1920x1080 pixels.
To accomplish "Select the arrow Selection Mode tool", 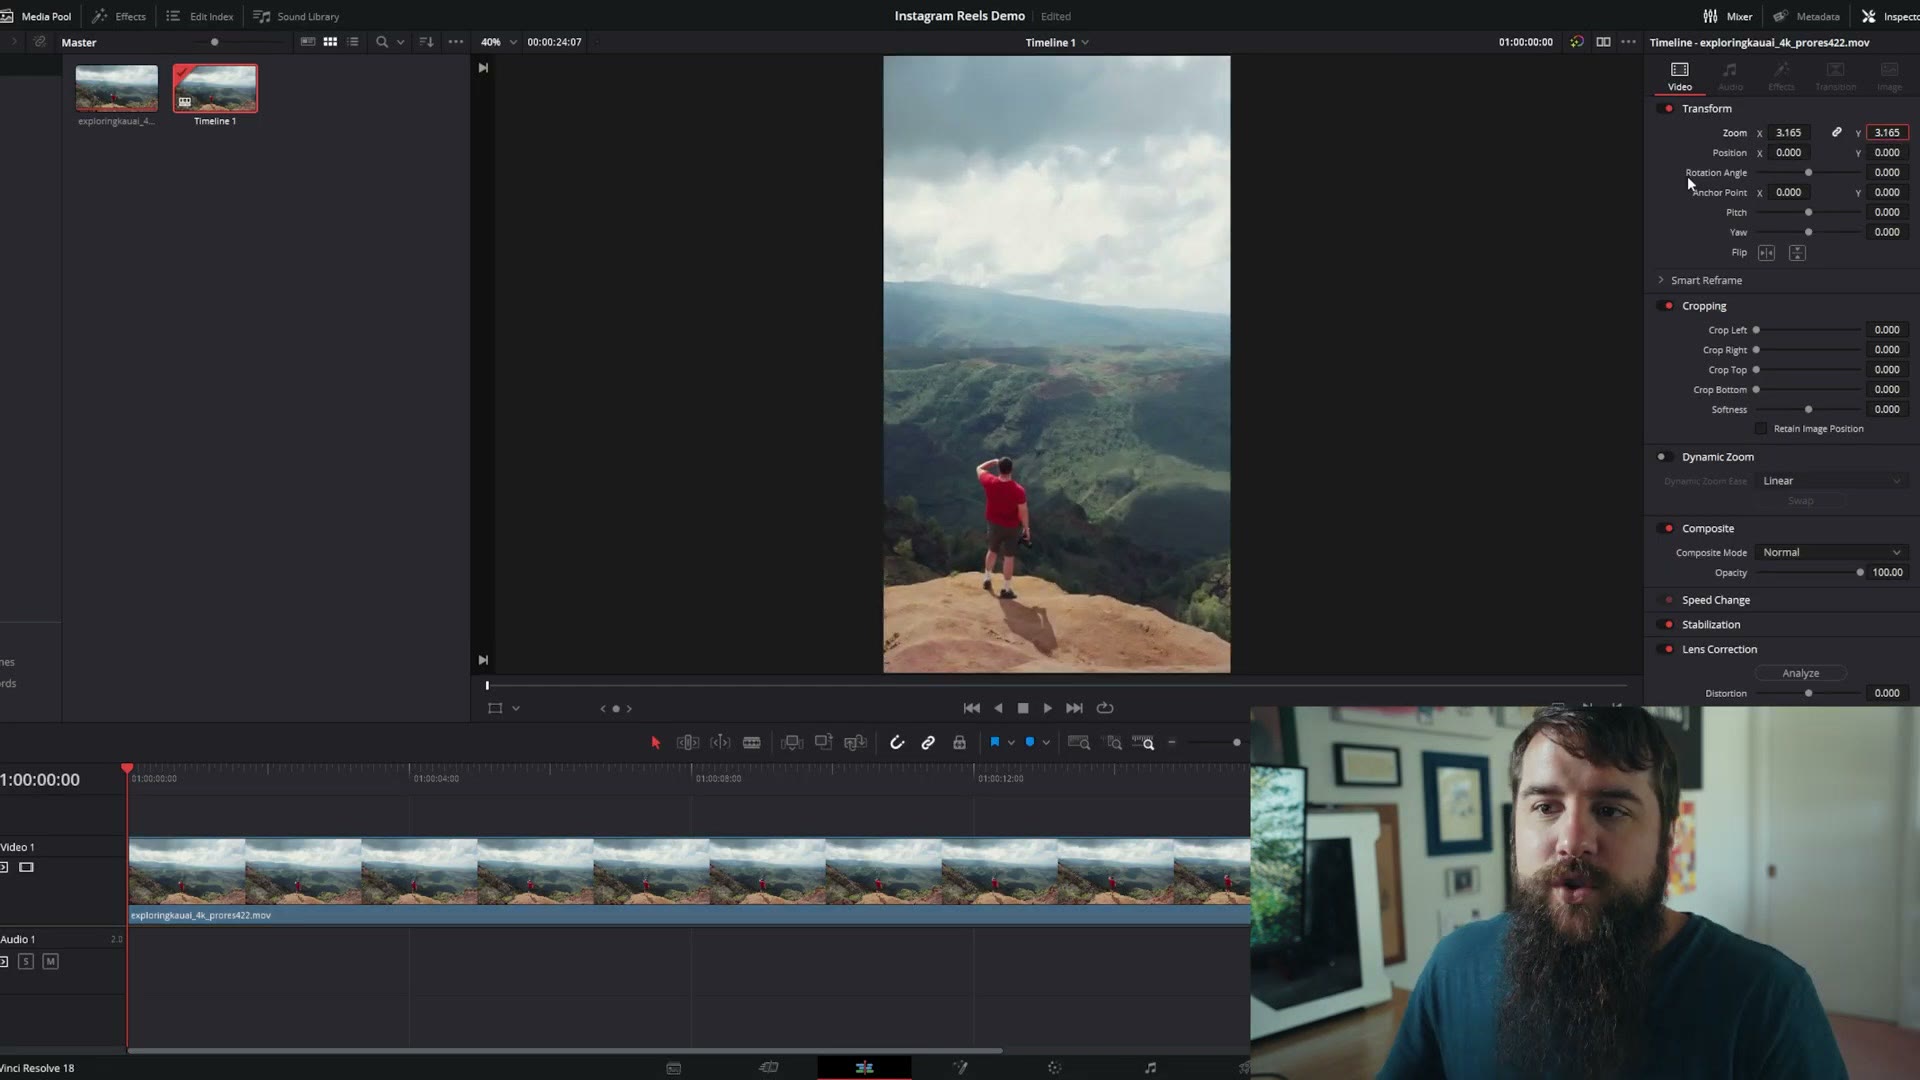I will click(x=655, y=742).
